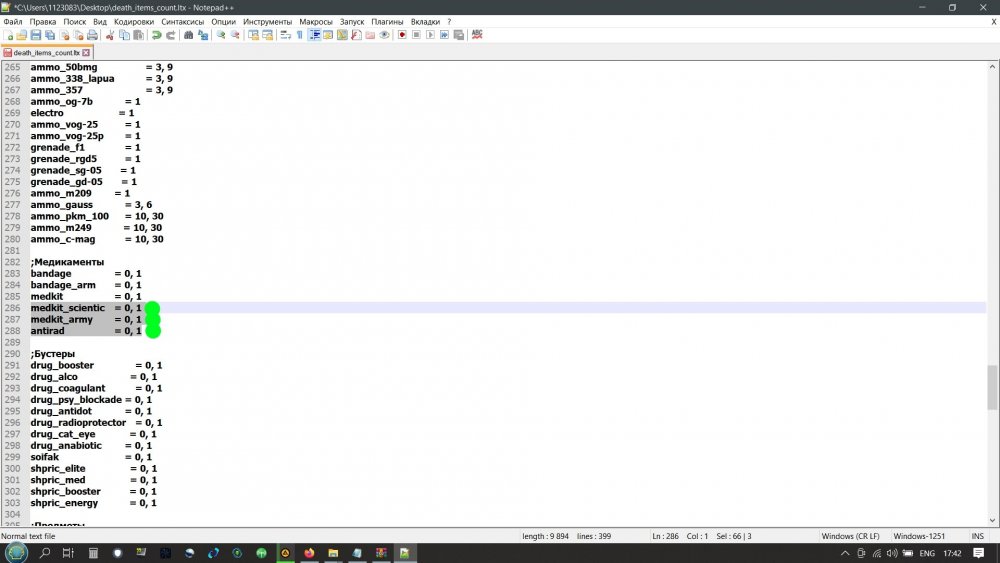Open the Windows (CR LF) line ending selector
Viewport: 1000px width, 563px height.
coord(851,537)
